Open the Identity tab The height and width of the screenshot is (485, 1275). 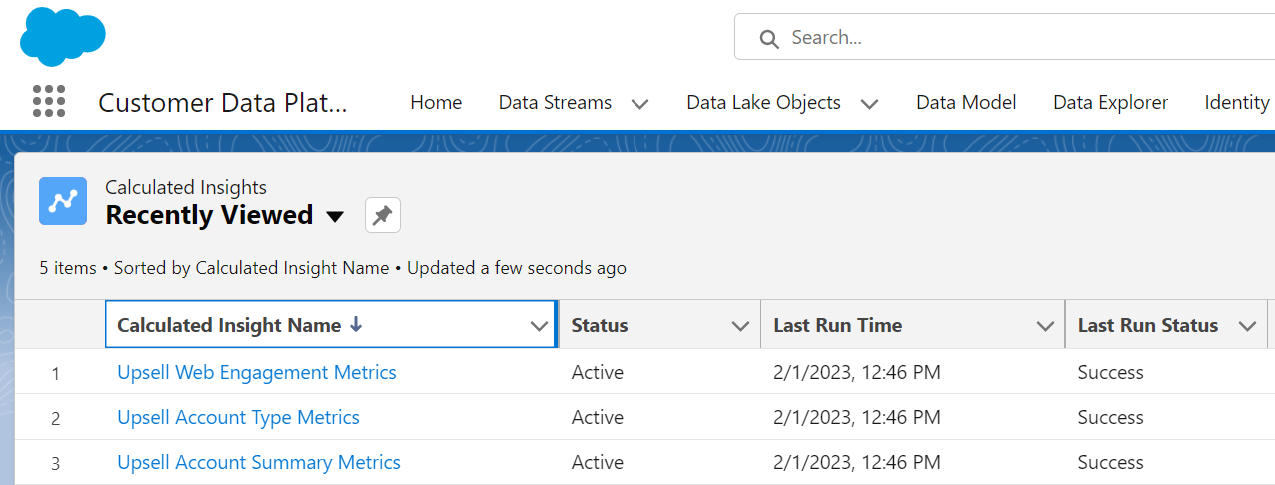coord(1237,102)
